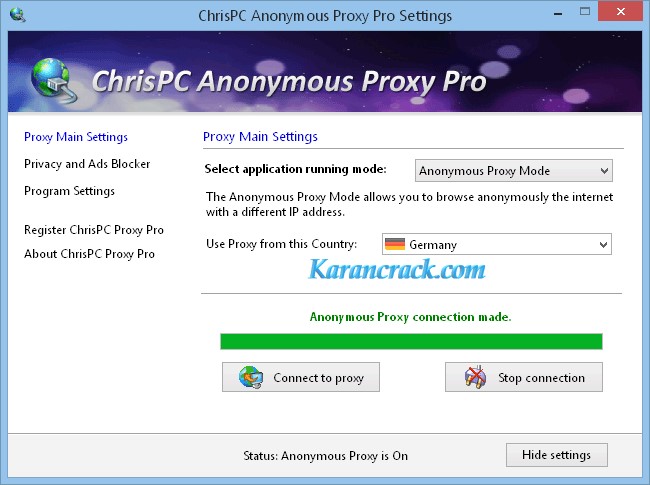Click the green connection progress bar

pyautogui.click(x=411, y=342)
